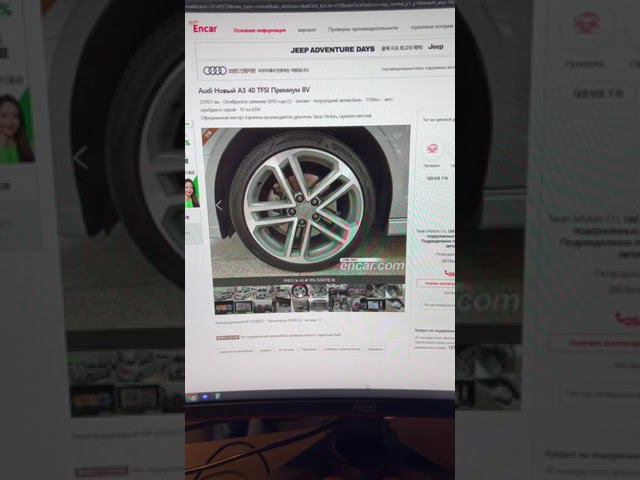This screenshot has height=480, width=640.
Task: Click the blue taskbar icon
Action: coord(204,397)
